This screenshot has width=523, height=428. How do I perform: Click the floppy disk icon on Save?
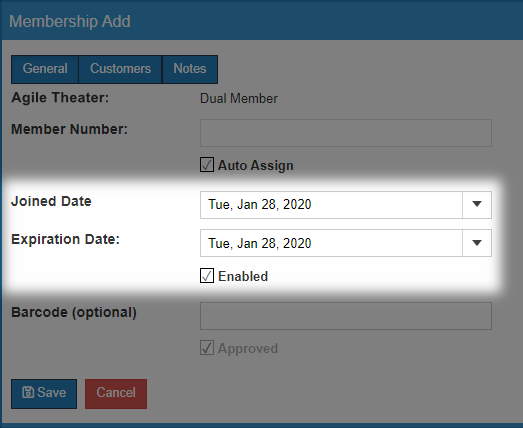coord(28,392)
